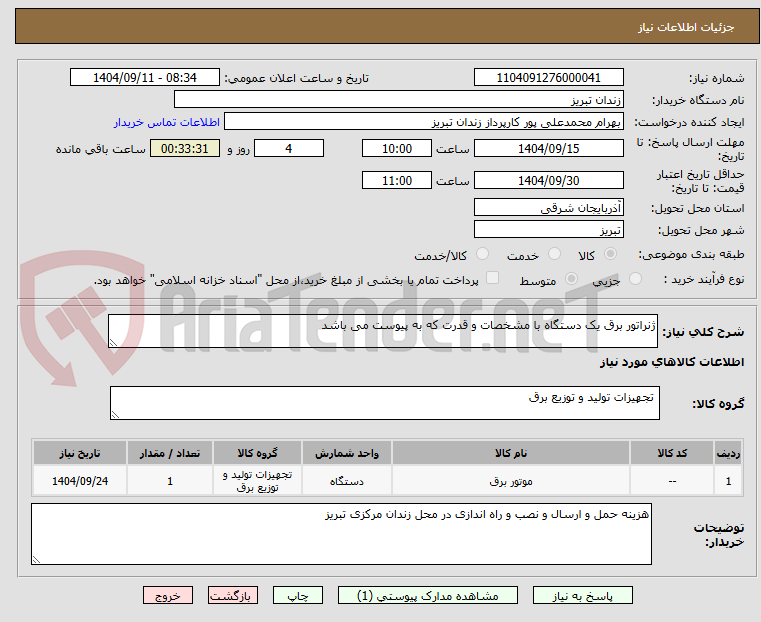Image resolution: width=761 pixels, height=622 pixels.
Task: Click the واحد شمارش column header
Action: pyautogui.click(x=347, y=453)
